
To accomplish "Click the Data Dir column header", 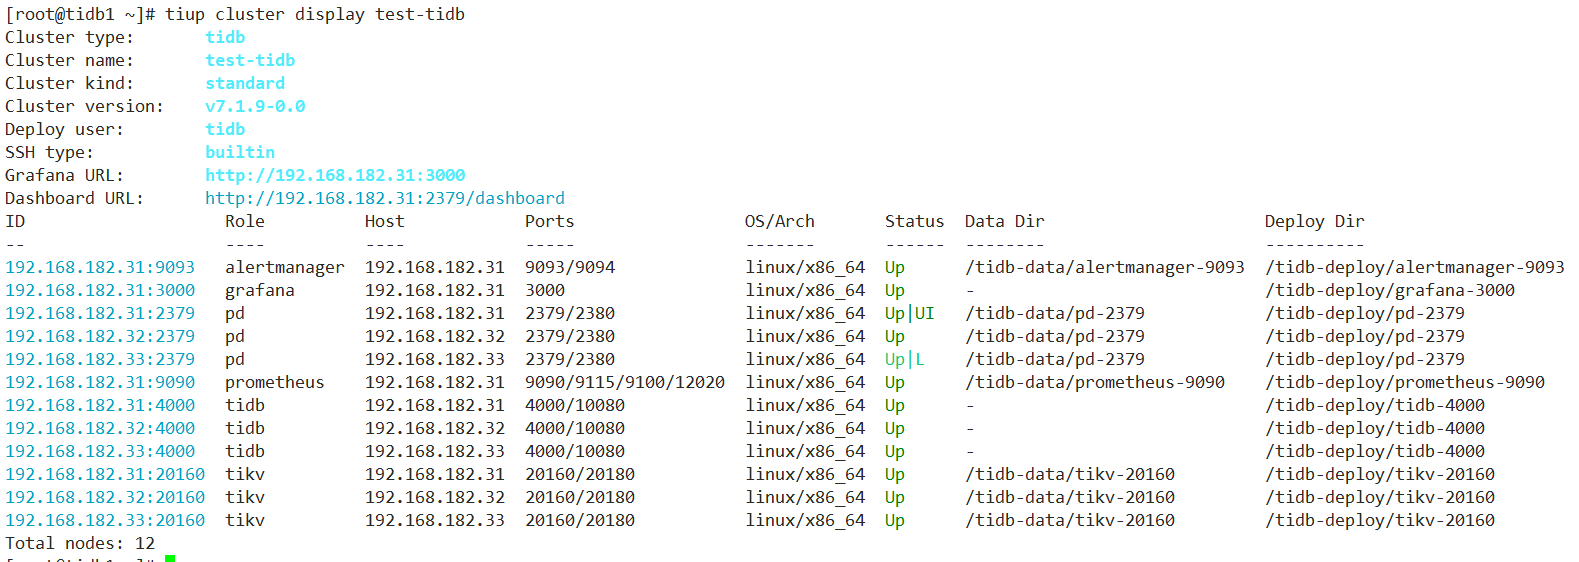I will click(x=1005, y=222).
